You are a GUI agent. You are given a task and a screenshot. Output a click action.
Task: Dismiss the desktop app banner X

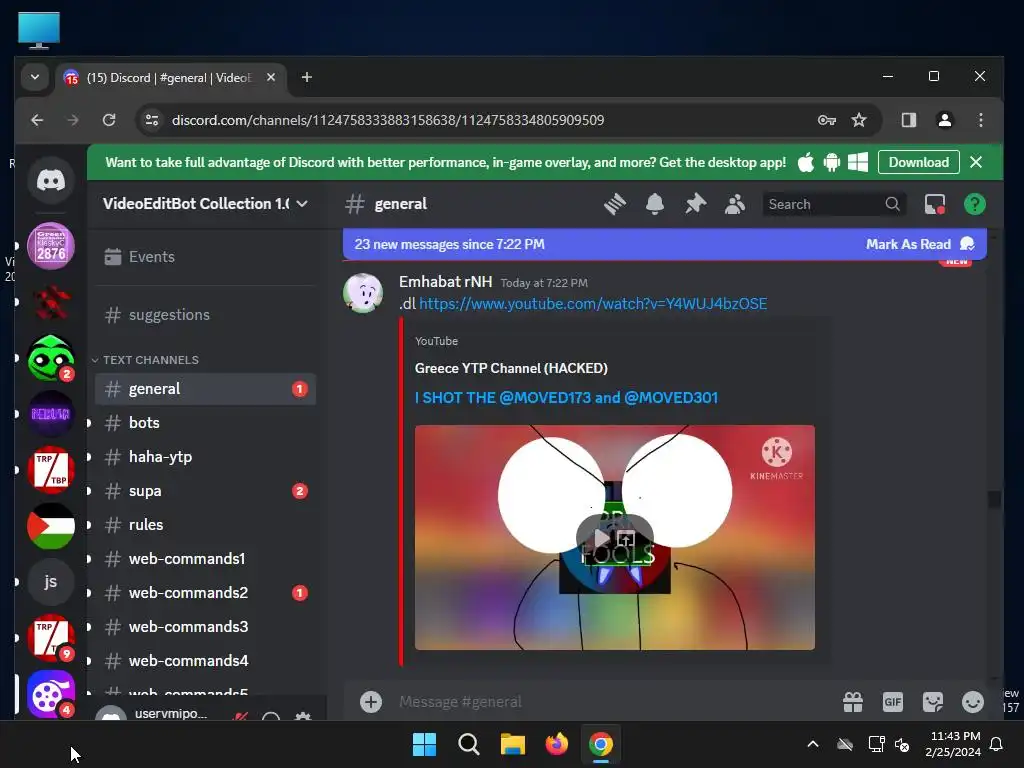(976, 162)
